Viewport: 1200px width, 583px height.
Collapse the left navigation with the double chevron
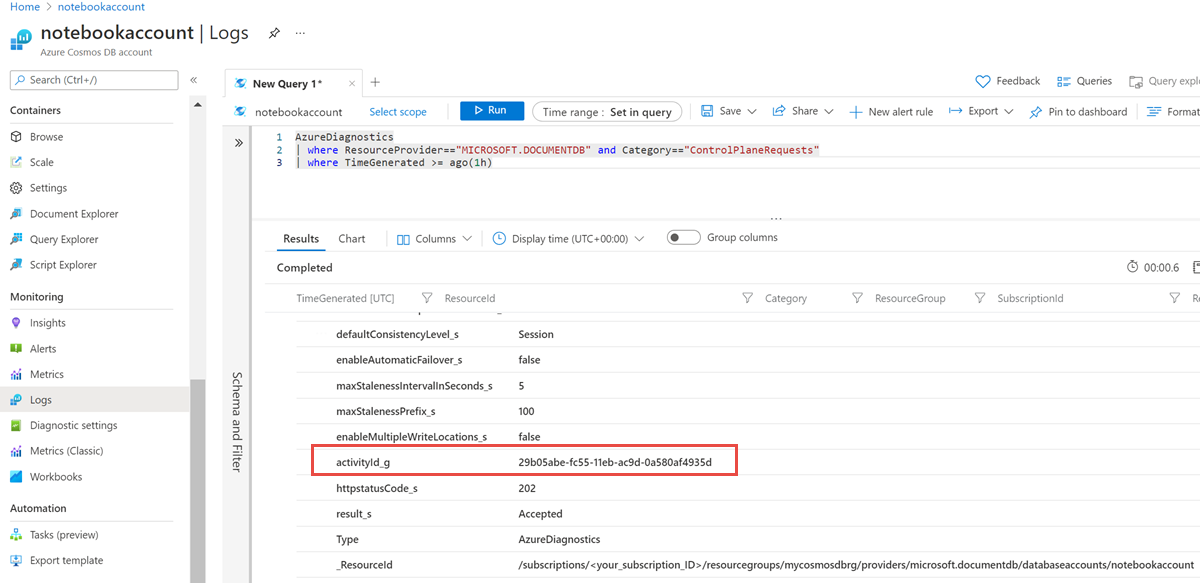(194, 80)
